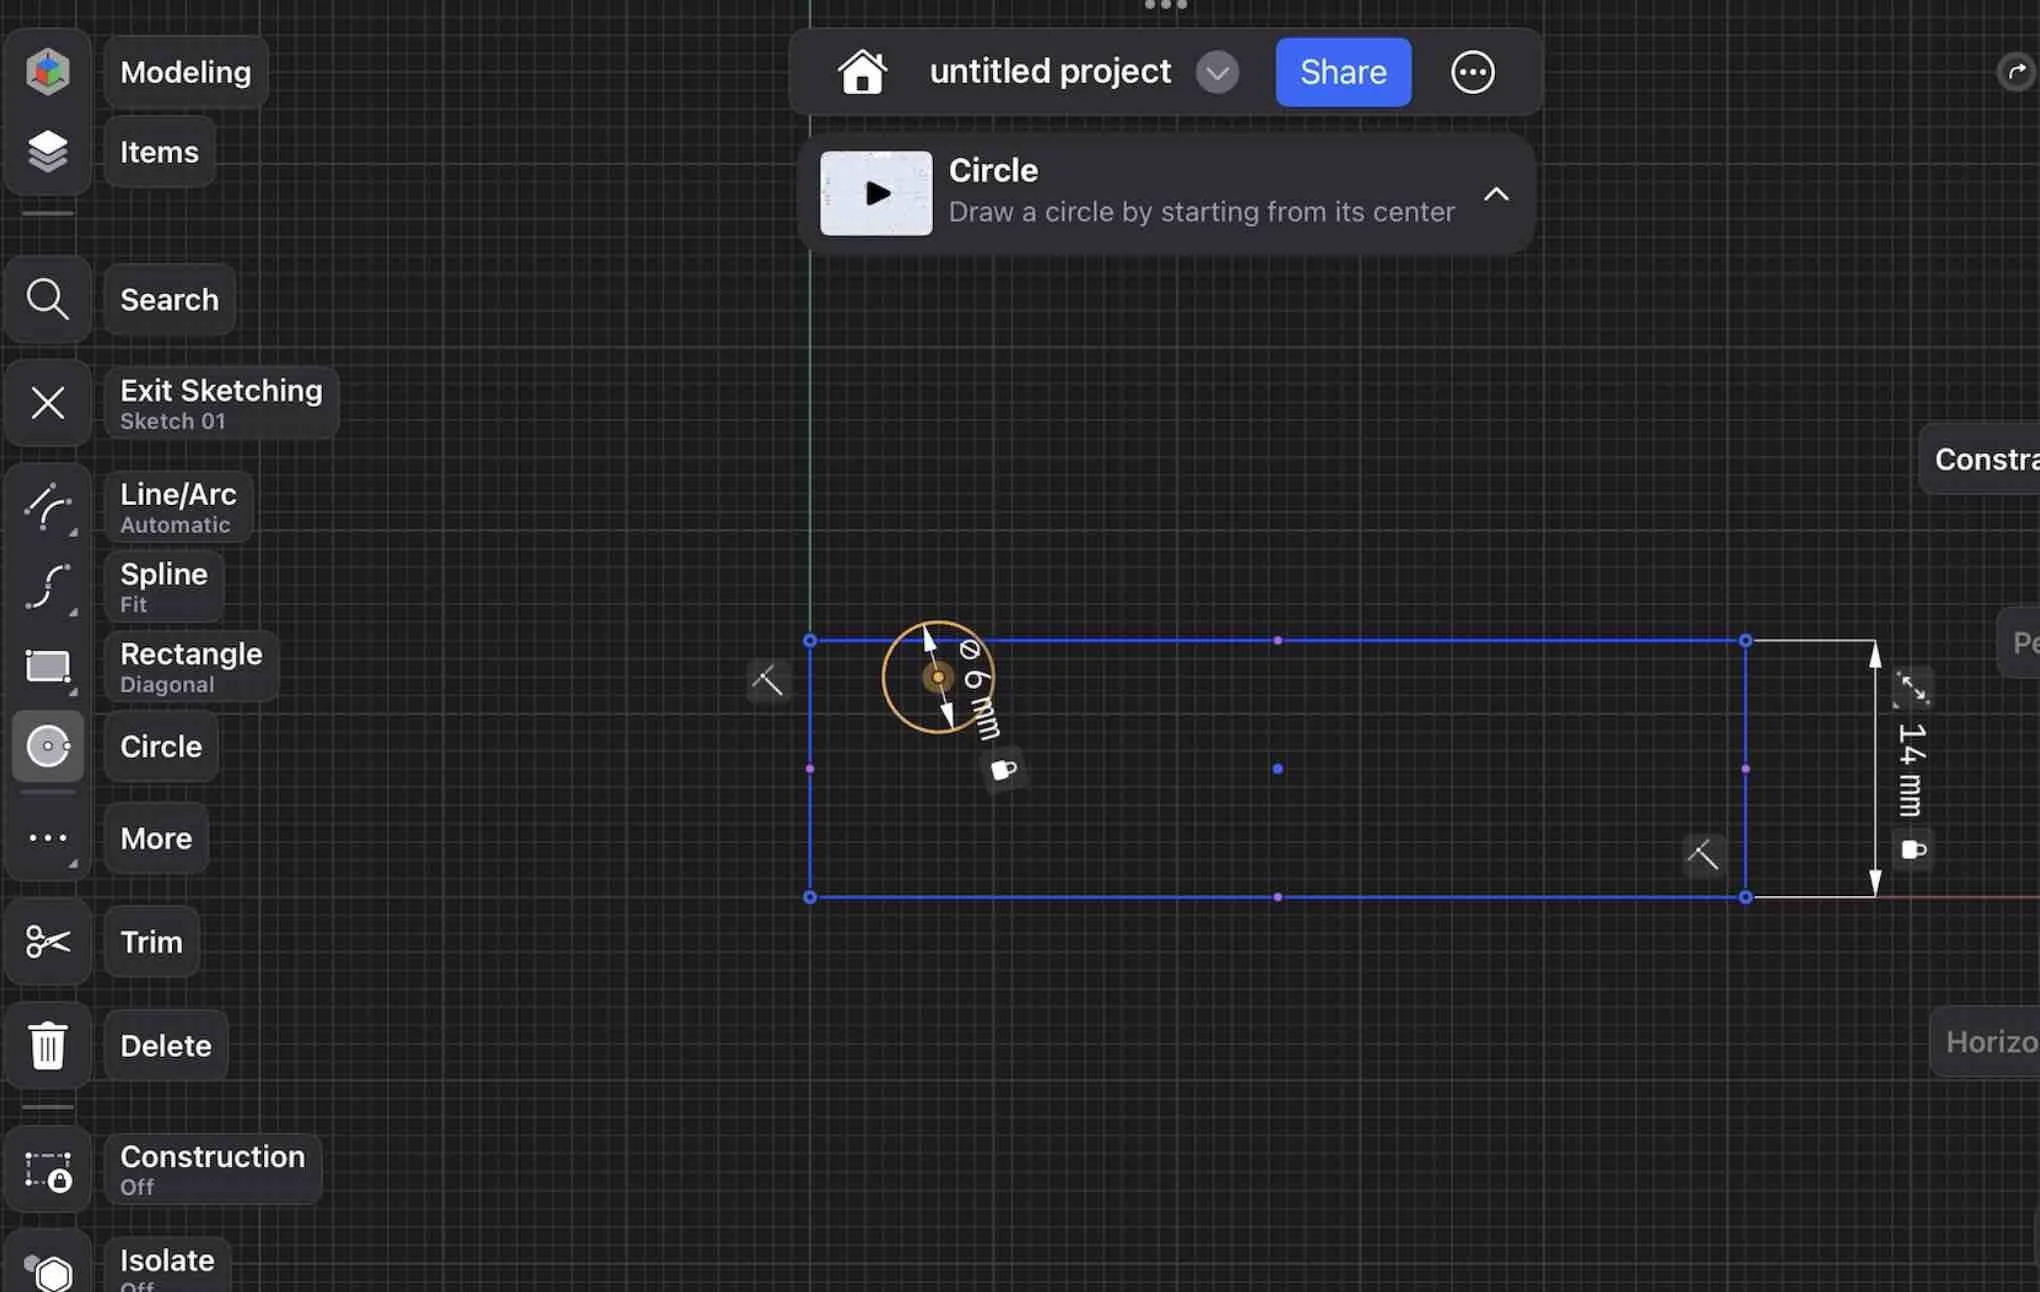The height and width of the screenshot is (1292, 2040).
Task: Open the Delete tool
Action: pyautogui.click(x=47, y=1044)
